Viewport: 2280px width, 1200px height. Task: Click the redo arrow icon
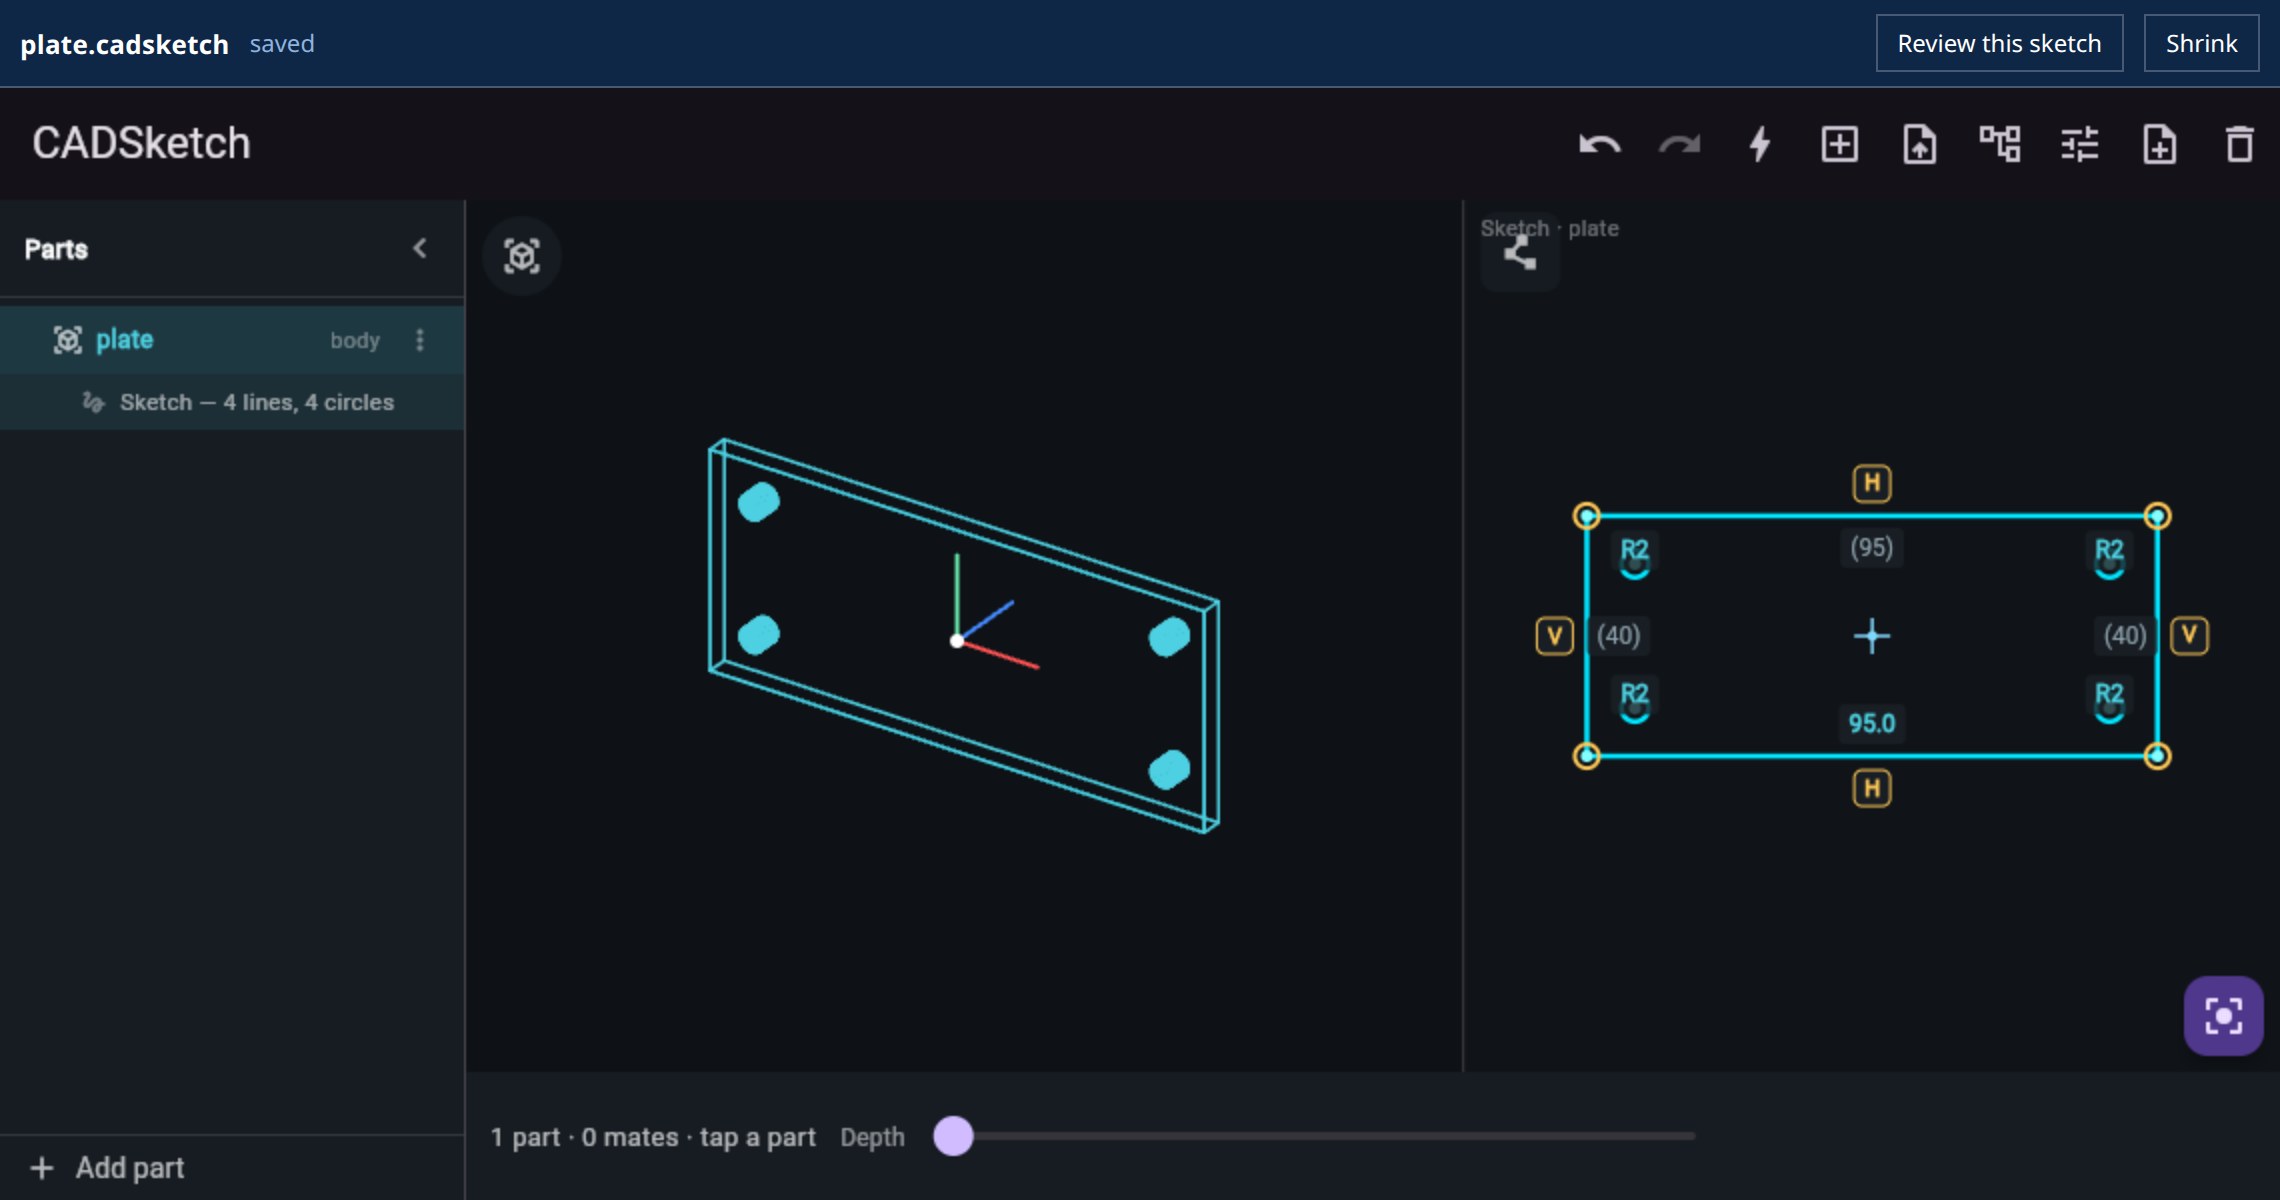coord(1680,145)
